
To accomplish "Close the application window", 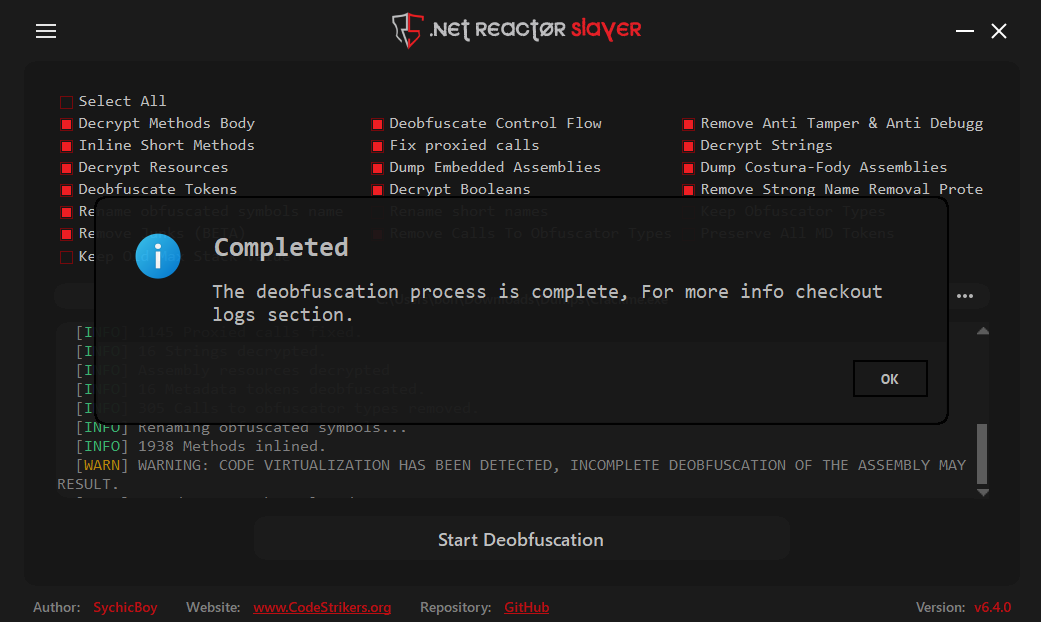I will coord(999,32).
